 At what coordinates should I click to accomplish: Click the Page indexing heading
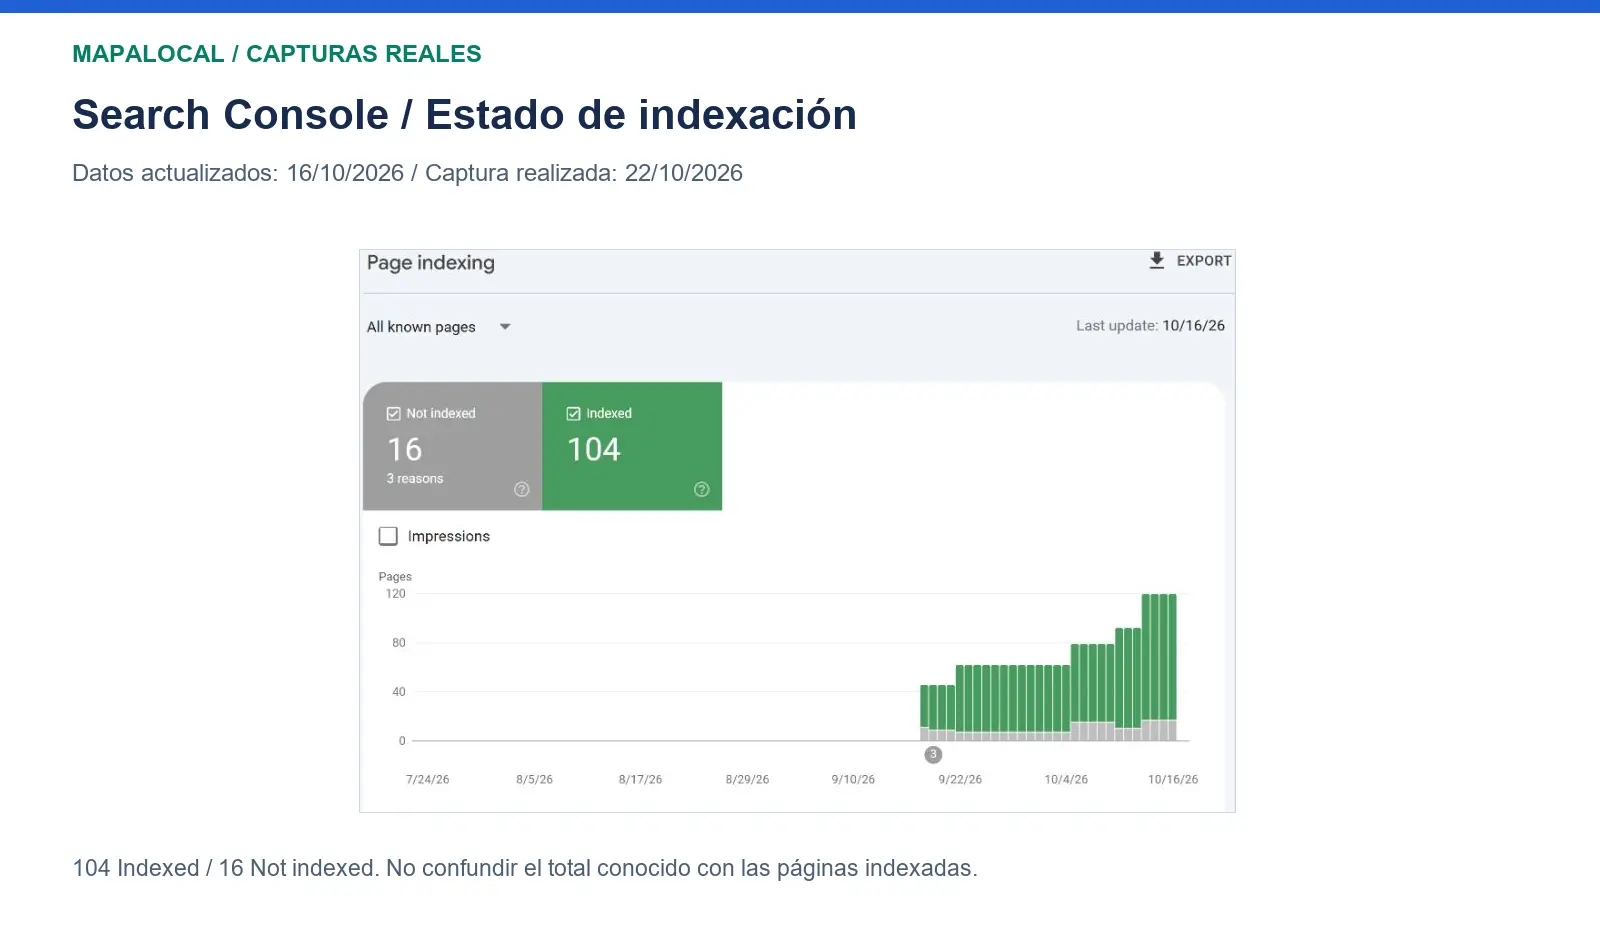coord(431,263)
